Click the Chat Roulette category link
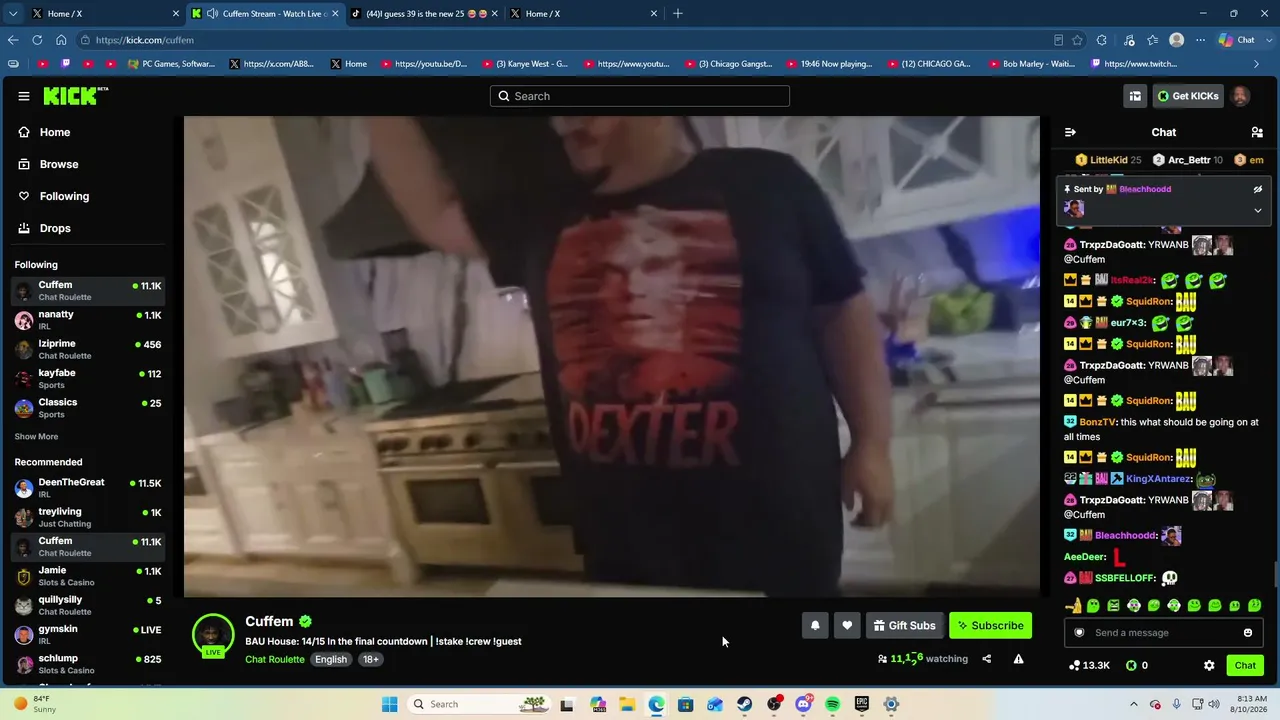1280x720 pixels. (275, 660)
